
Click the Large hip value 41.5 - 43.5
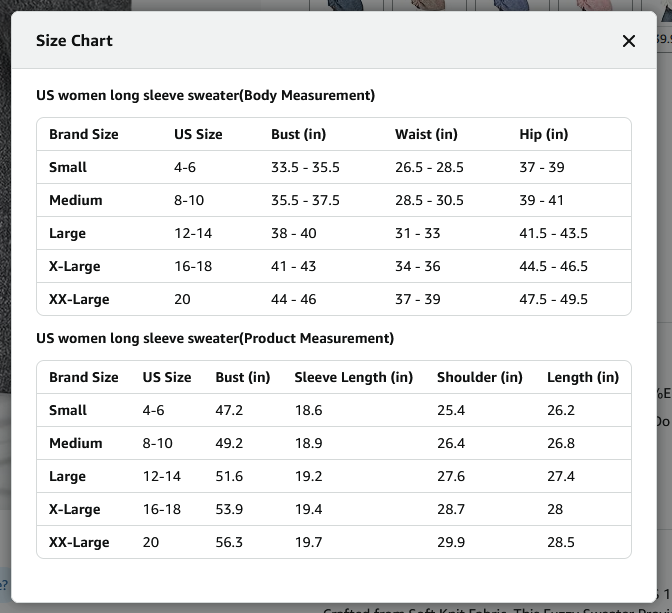pyautogui.click(x=553, y=233)
